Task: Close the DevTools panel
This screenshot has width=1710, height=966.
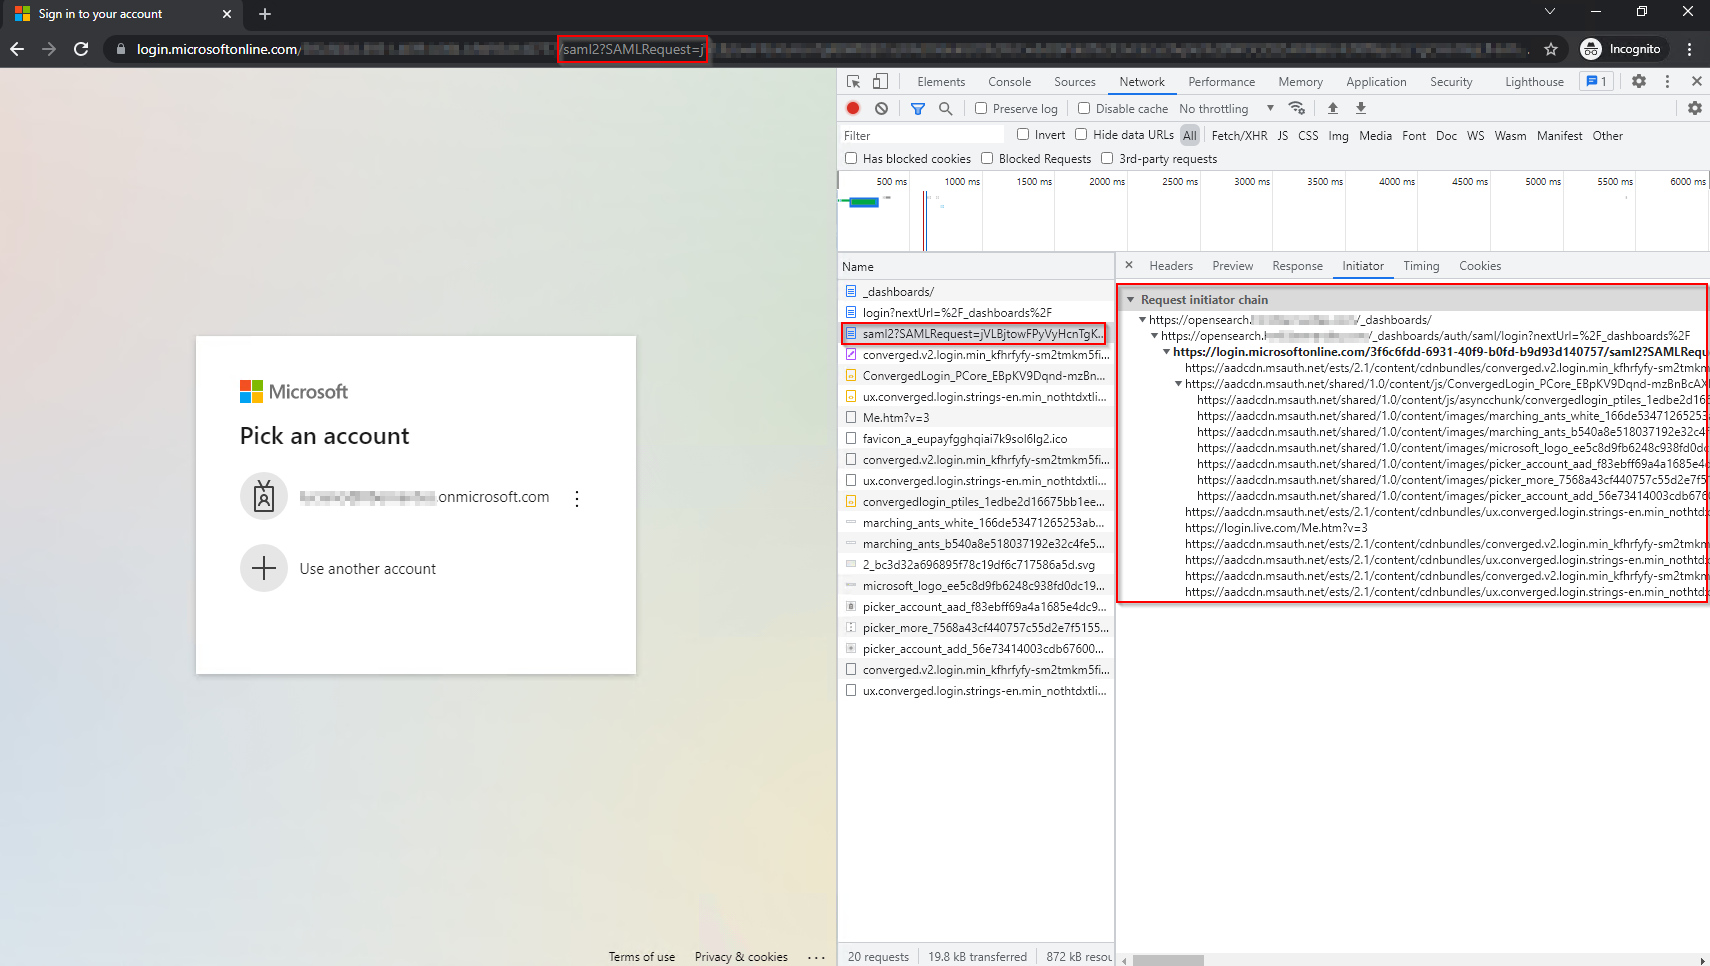Action: tap(1697, 82)
